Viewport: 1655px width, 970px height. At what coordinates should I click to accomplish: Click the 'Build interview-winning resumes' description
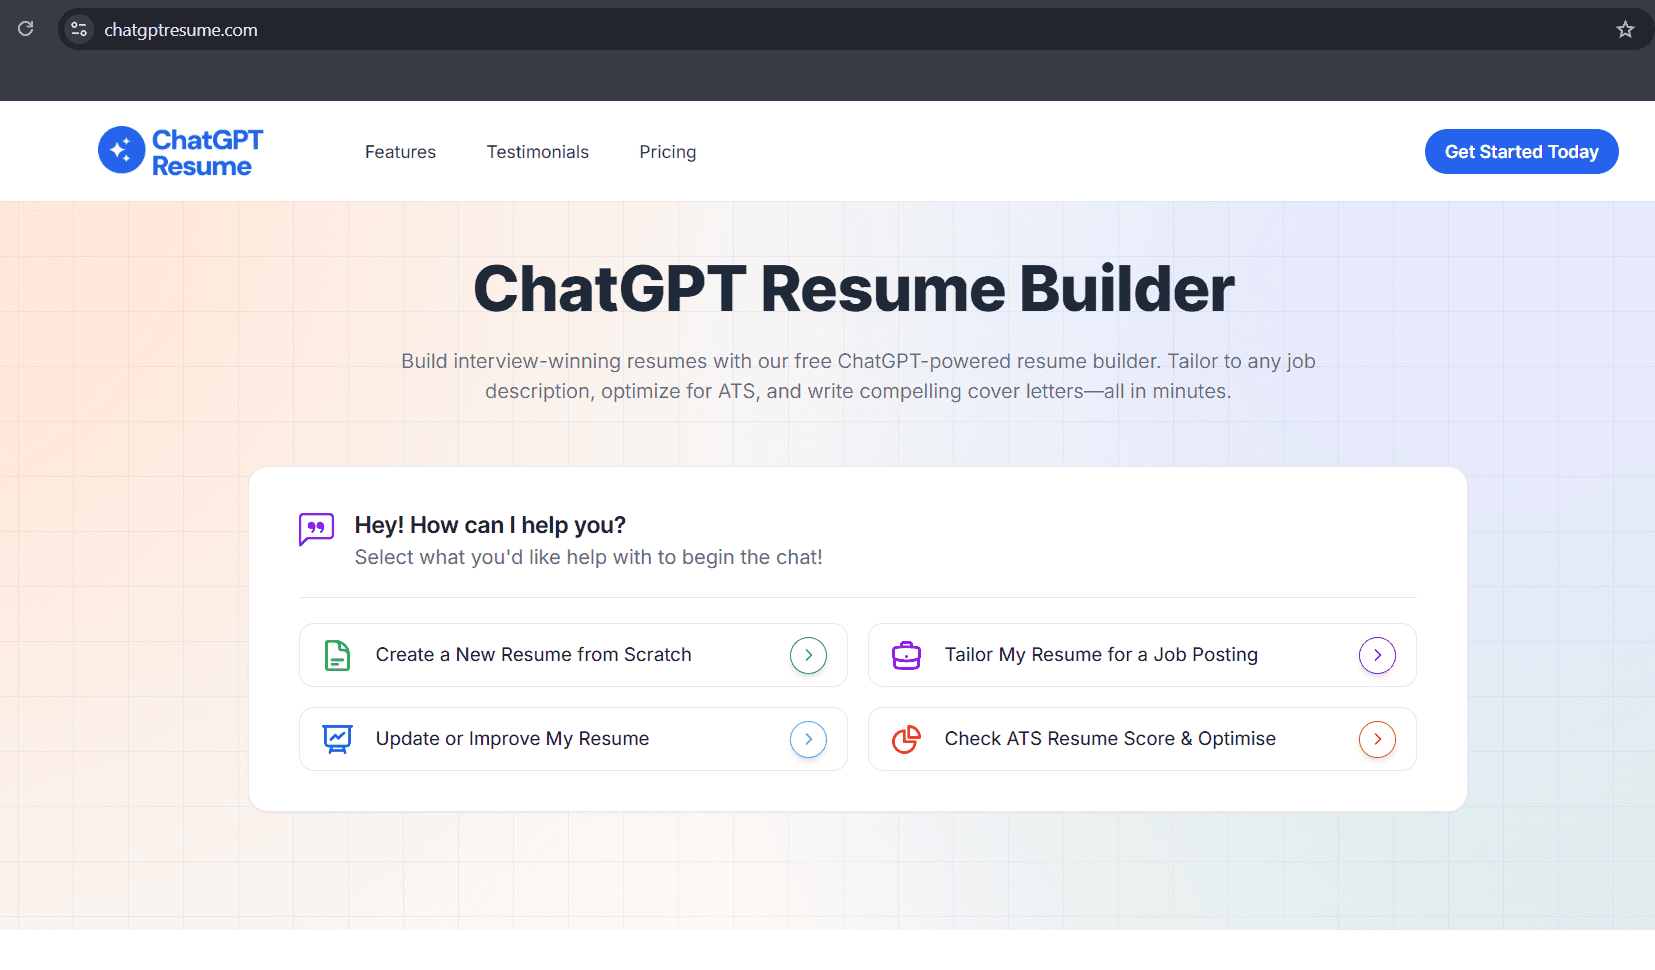[x=858, y=376]
